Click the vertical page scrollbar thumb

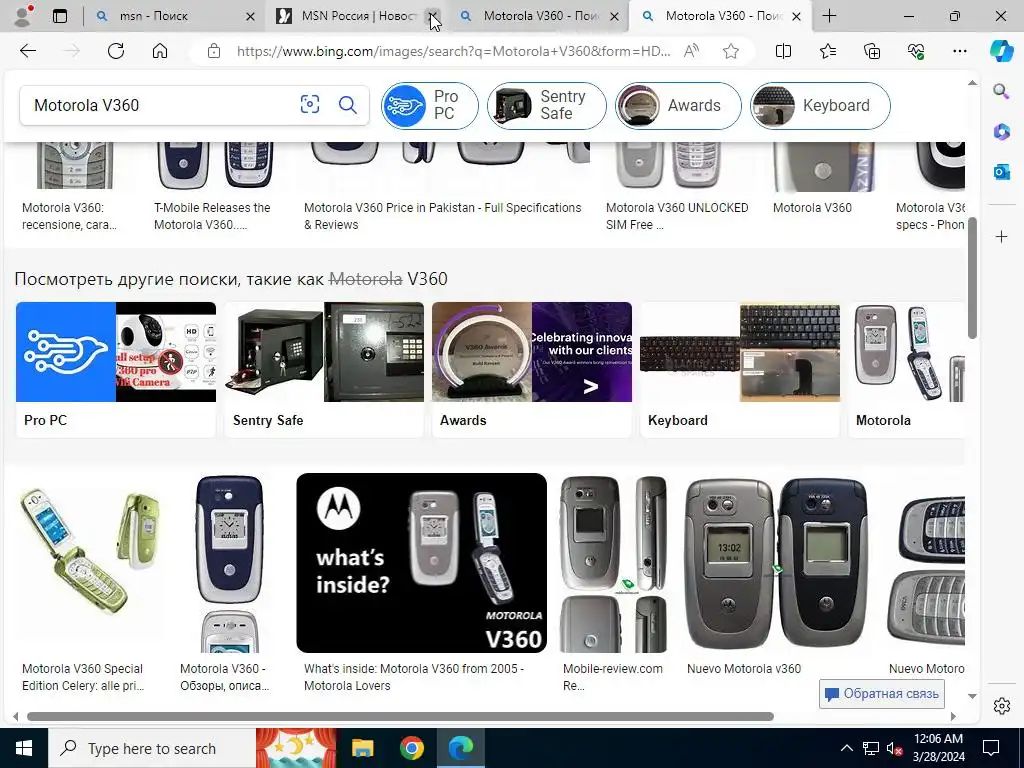coord(972,278)
